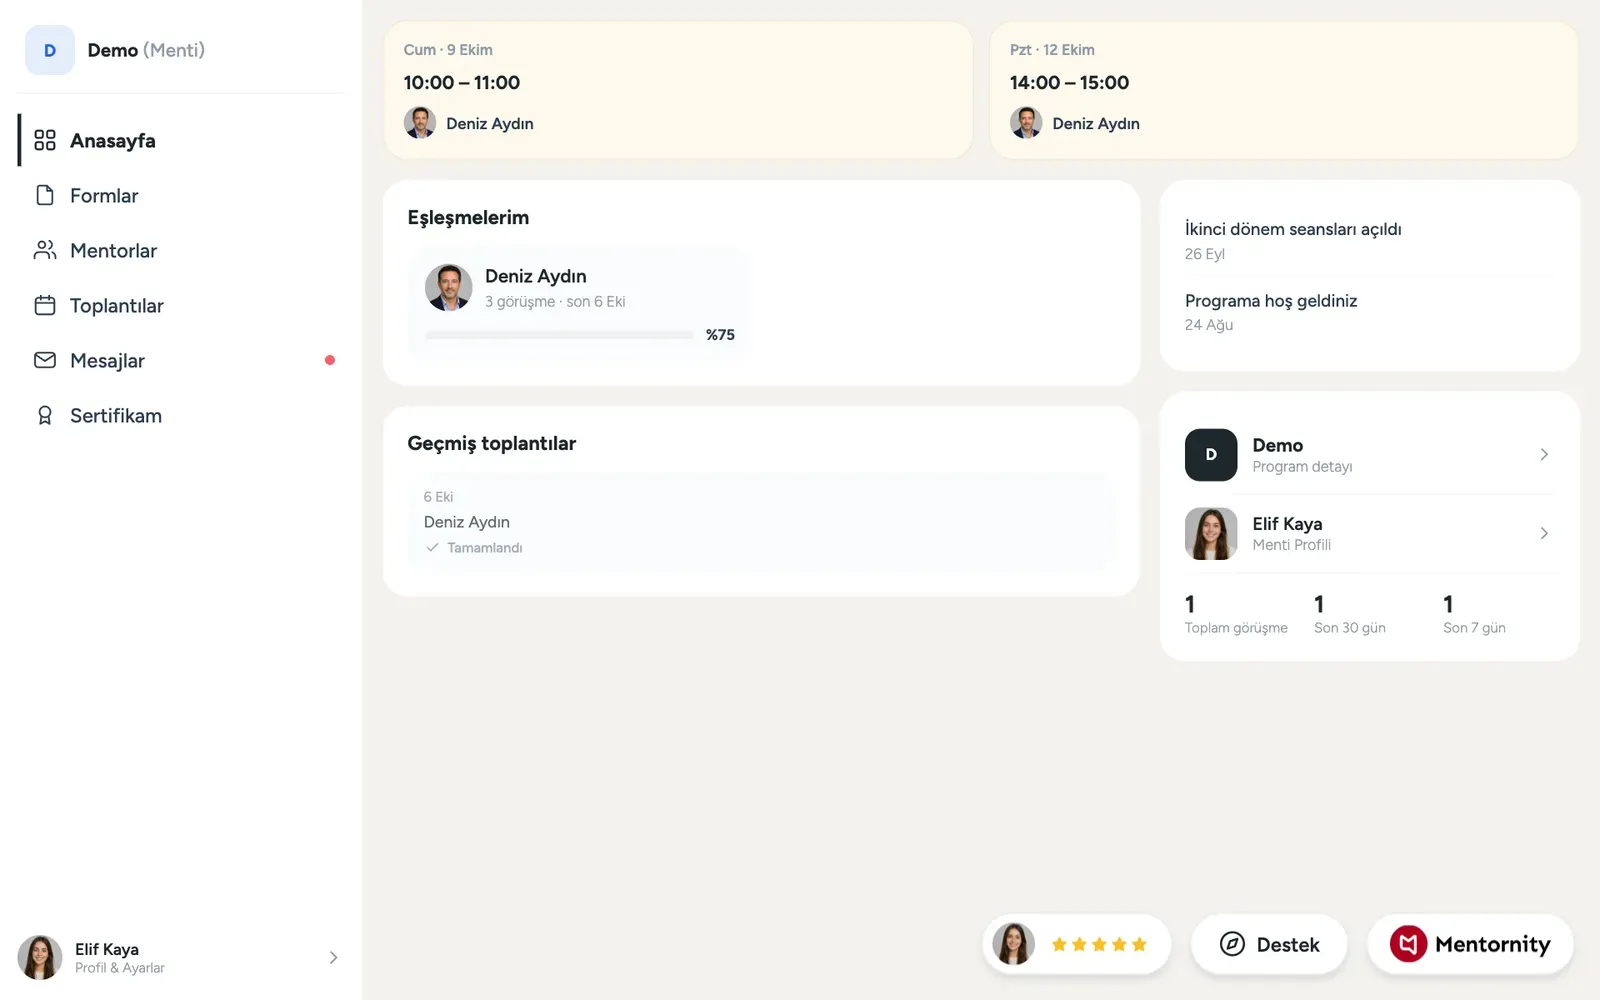Expand Elif Kaya Menti Profili chevron
Image resolution: width=1600 pixels, height=1000 pixels.
[x=1544, y=533]
